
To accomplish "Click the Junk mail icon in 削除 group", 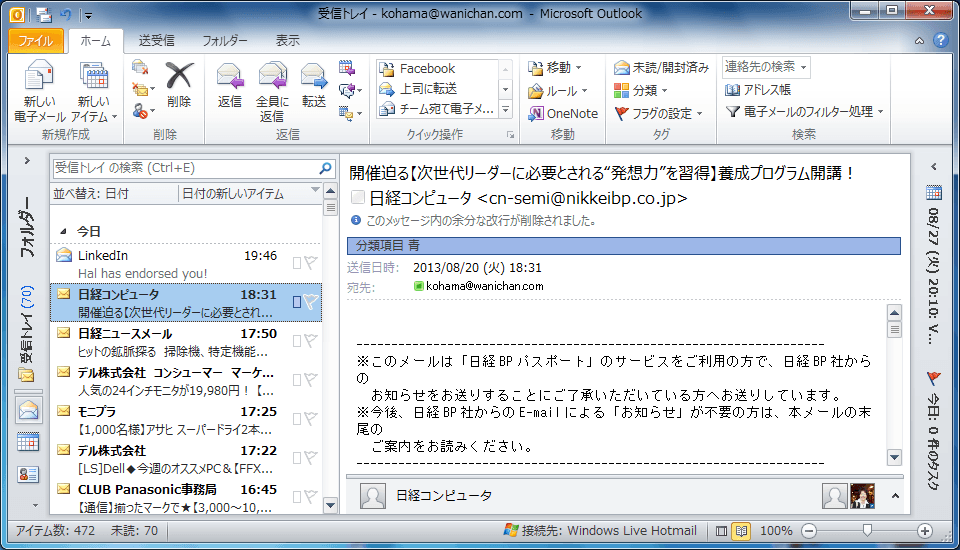I will point(143,112).
